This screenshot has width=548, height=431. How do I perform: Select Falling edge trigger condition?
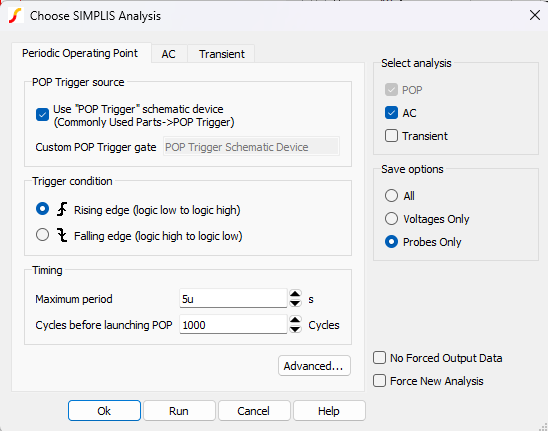42,235
